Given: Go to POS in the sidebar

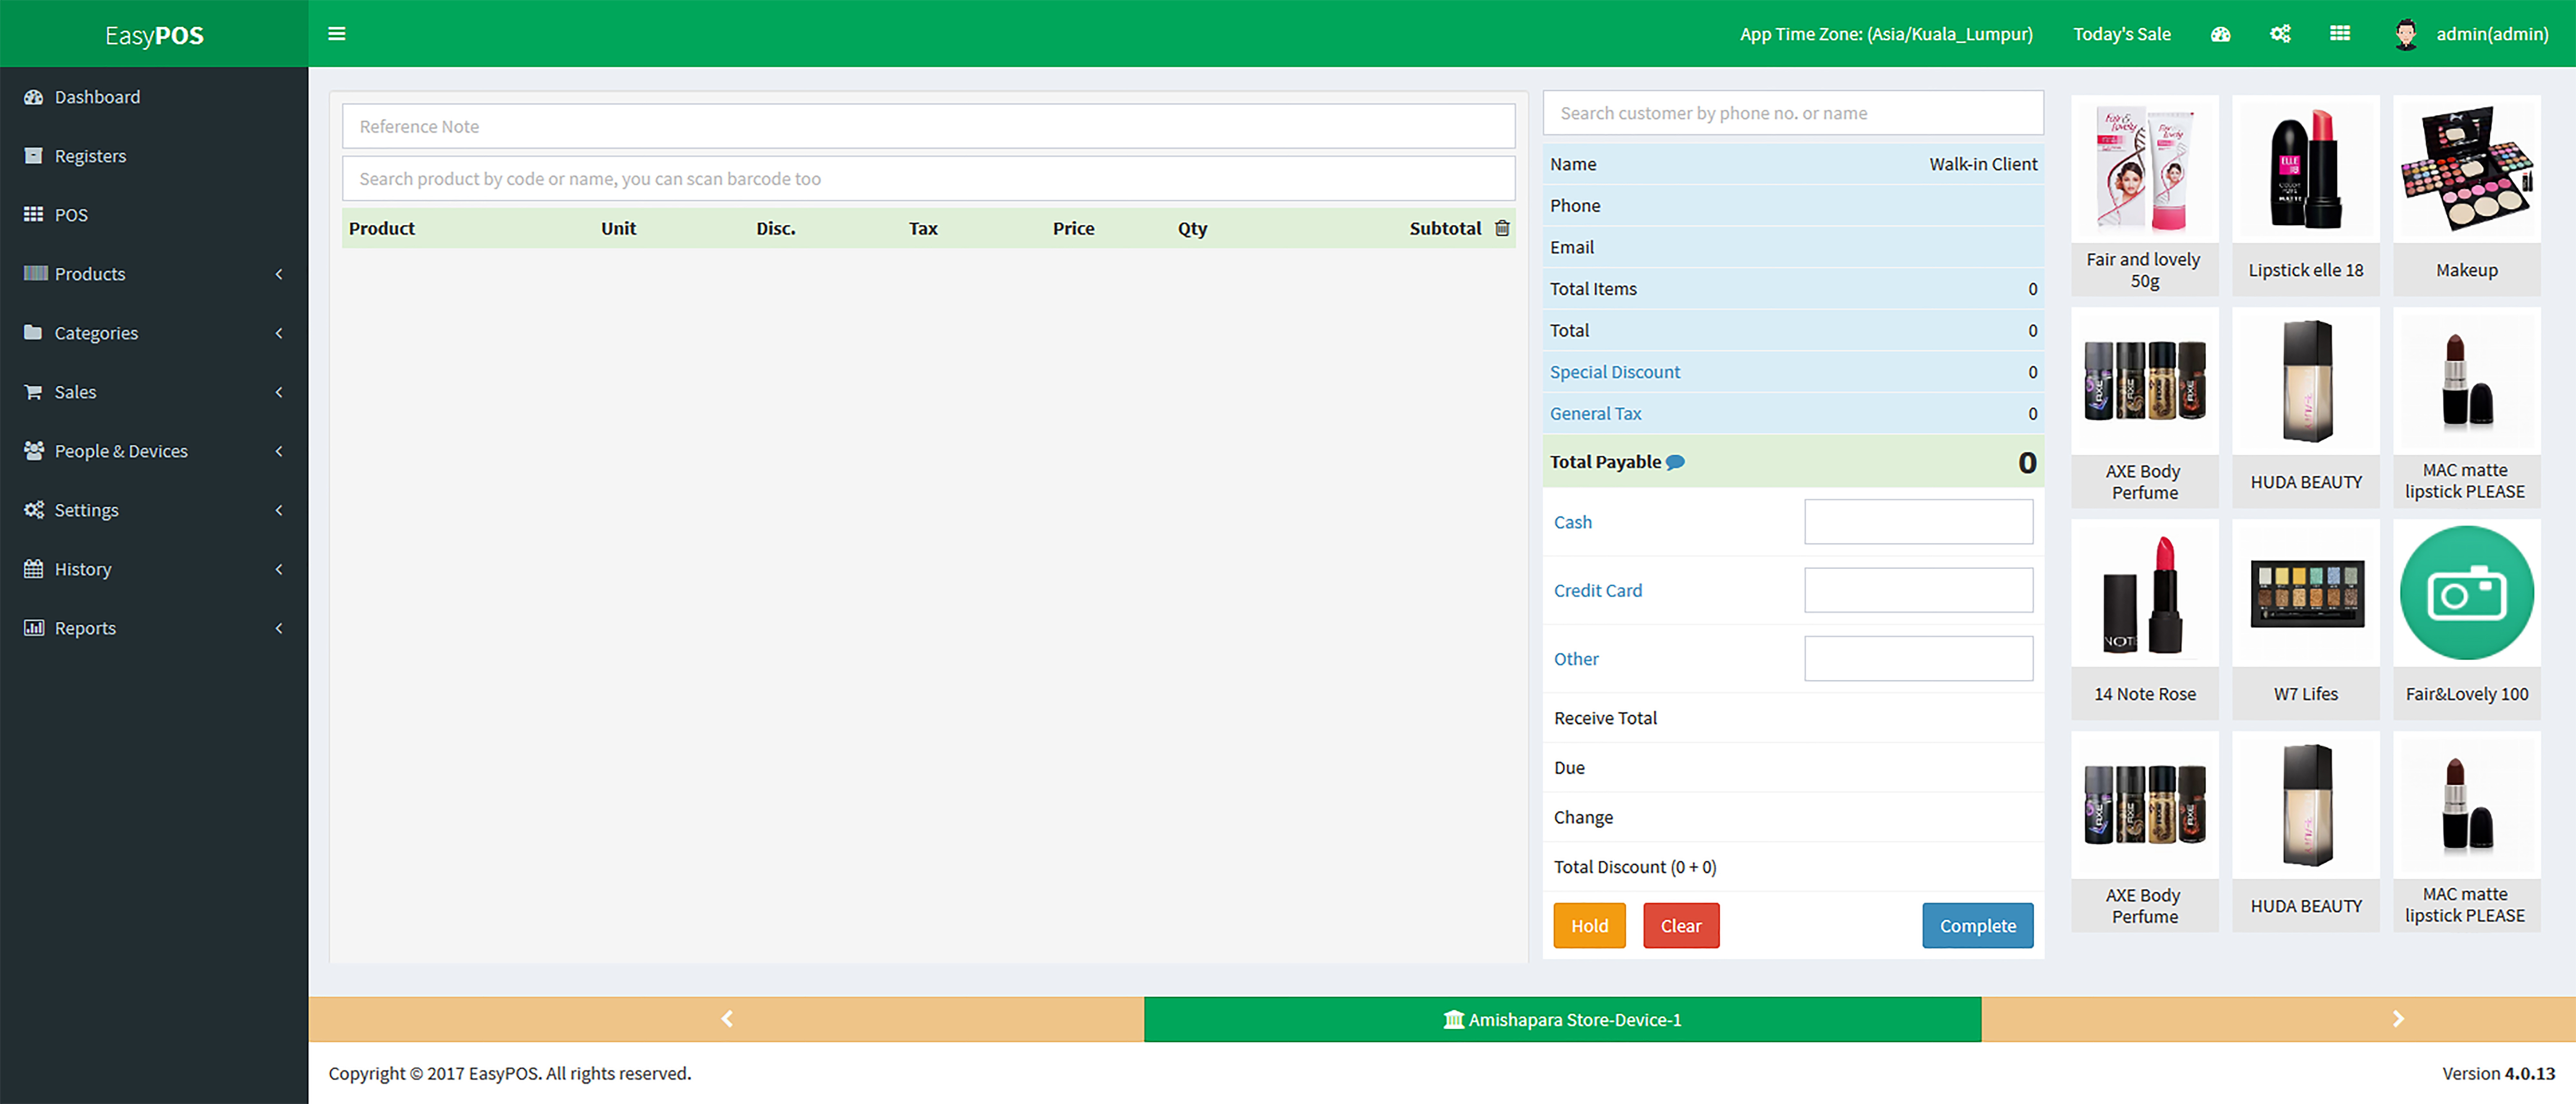Looking at the screenshot, I should click(71, 215).
